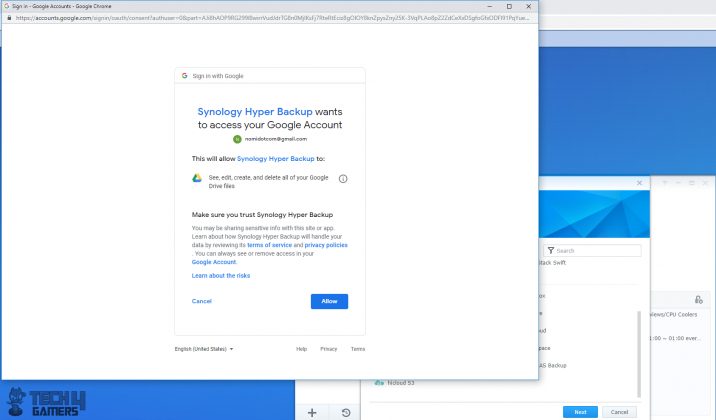The height and width of the screenshot is (420, 716).
Task: Click nomidotcom@gmail.com account email text
Action: point(276,139)
